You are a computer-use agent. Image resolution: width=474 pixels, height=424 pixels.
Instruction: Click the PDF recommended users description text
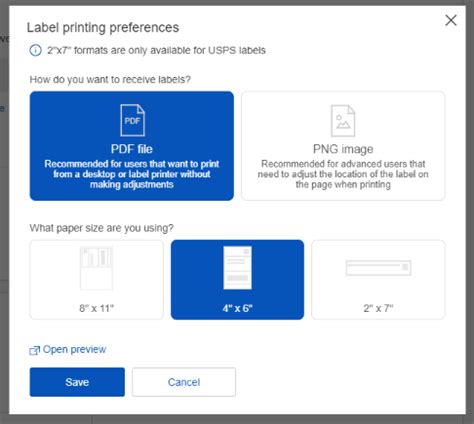132,174
